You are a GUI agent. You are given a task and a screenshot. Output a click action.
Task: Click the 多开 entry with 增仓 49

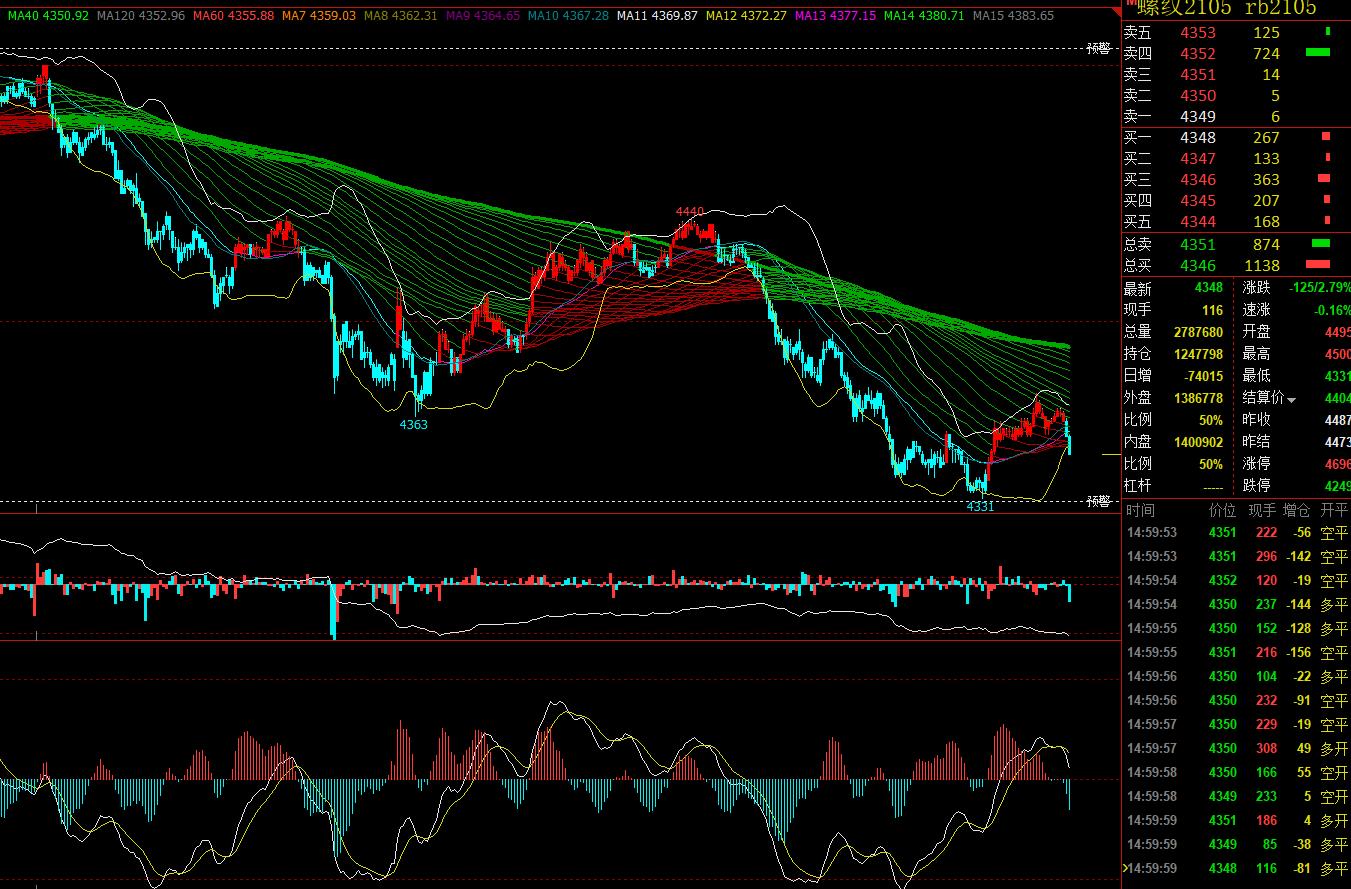(1334, 748)
